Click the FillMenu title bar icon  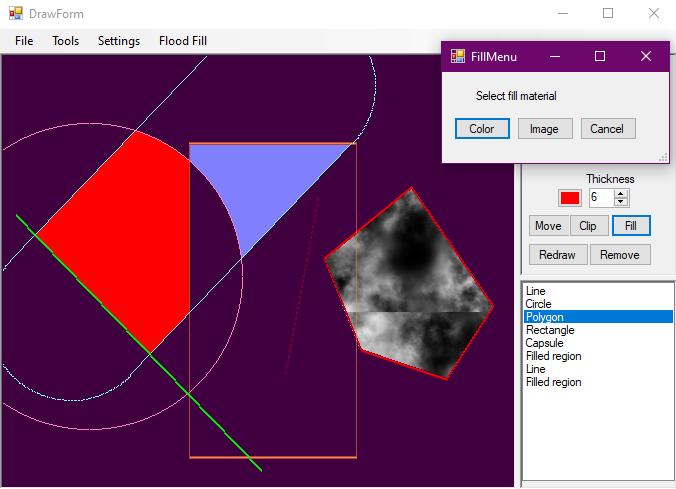pyautogui.click(x=458, y=56)
